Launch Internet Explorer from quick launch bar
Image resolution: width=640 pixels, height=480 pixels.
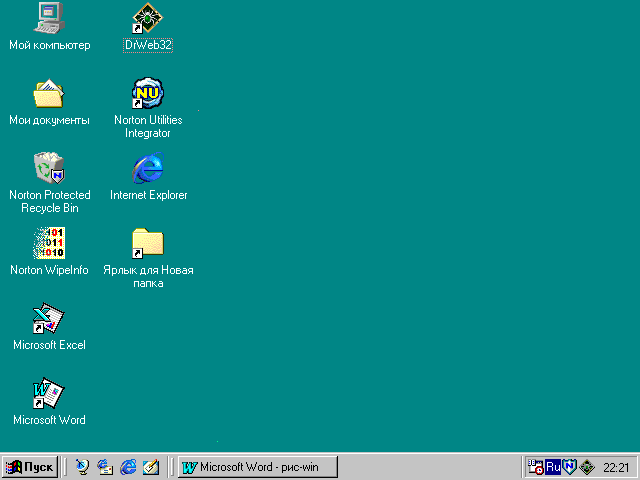128,467
